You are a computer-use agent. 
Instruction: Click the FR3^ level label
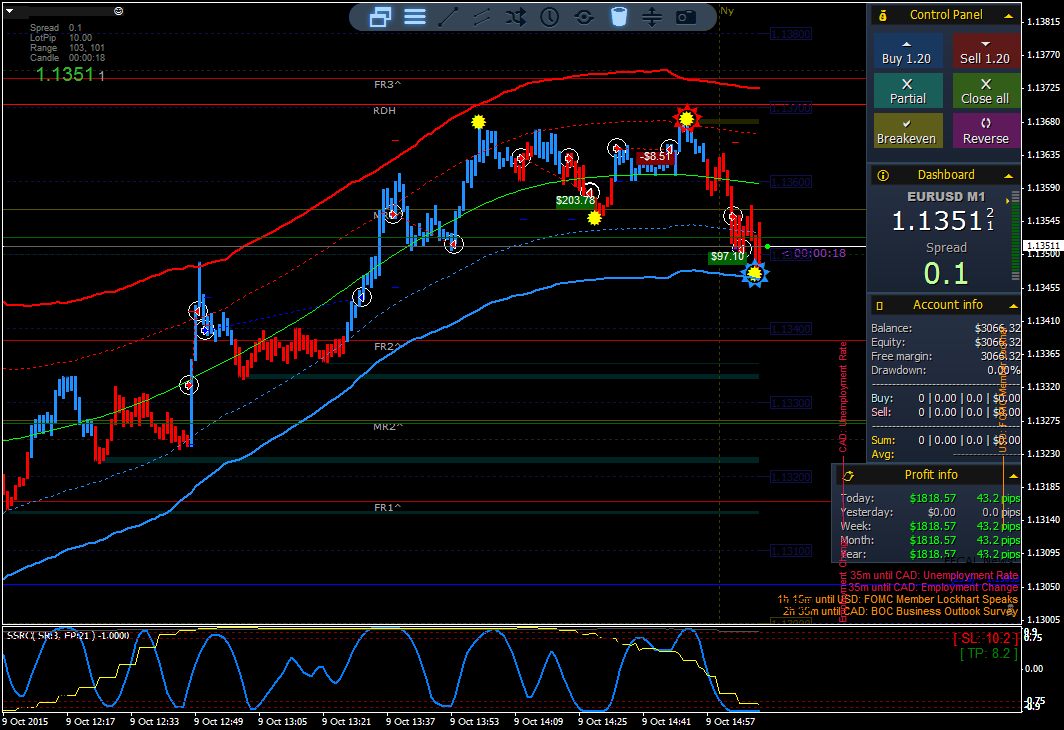tap(387, 85)
